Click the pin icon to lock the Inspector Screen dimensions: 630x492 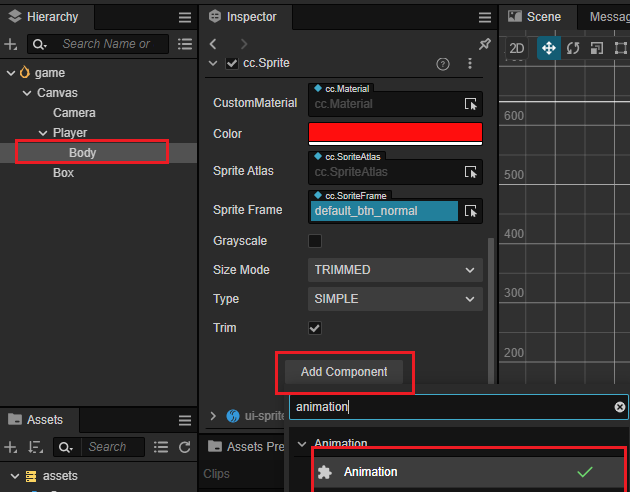[x=485, y=44]
